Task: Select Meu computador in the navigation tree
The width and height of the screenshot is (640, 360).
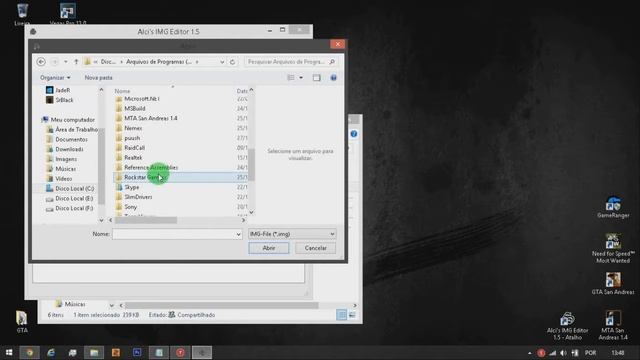Action: click(x=68, y=120)
